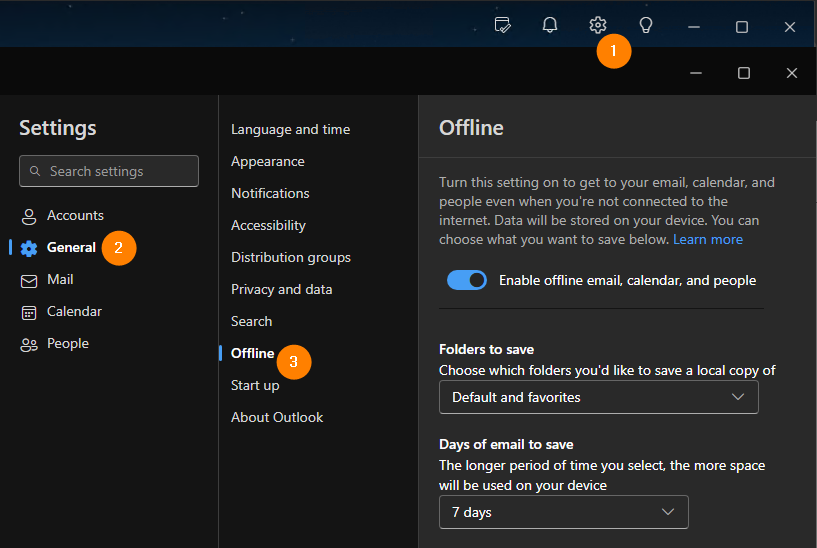
Task: Follow the Learn more link
Action: tap(708, 240)
